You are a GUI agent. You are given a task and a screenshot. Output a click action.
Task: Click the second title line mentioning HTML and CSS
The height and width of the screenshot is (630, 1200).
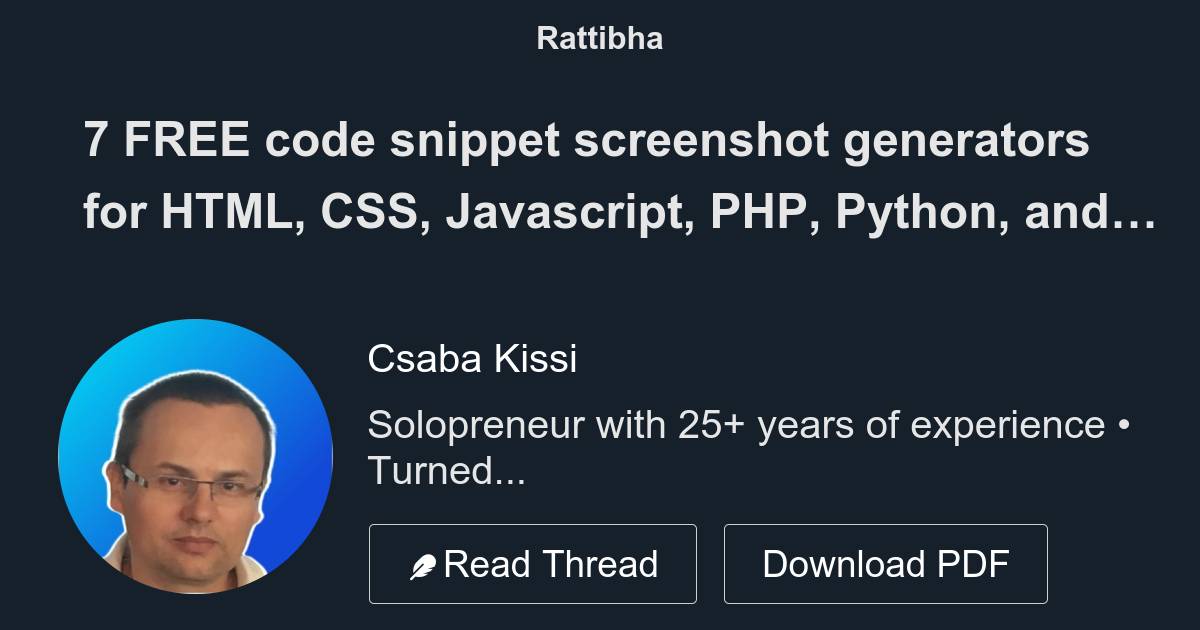click(x=620, y=210)
